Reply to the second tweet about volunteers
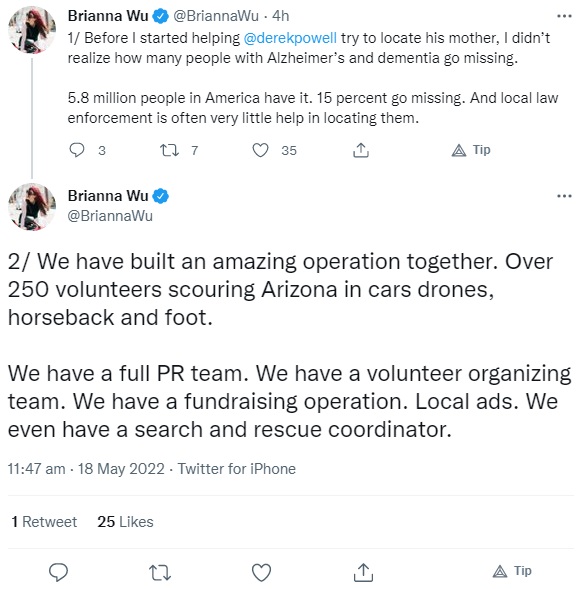 [59, 572]
